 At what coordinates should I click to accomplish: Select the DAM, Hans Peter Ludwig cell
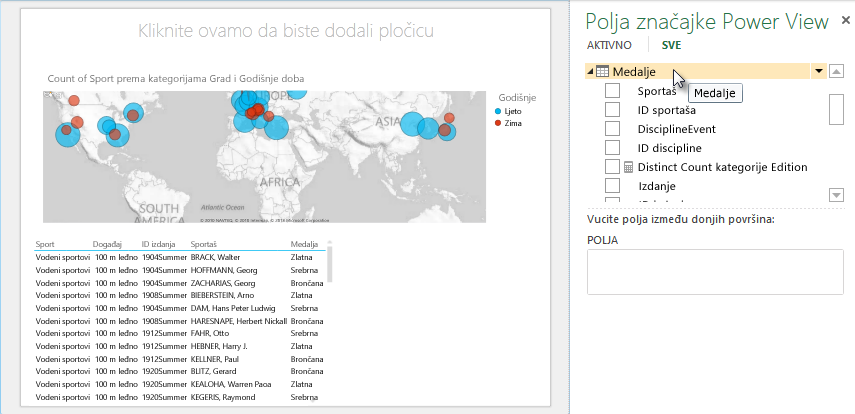pyautogui.click(x=233, y=308)
